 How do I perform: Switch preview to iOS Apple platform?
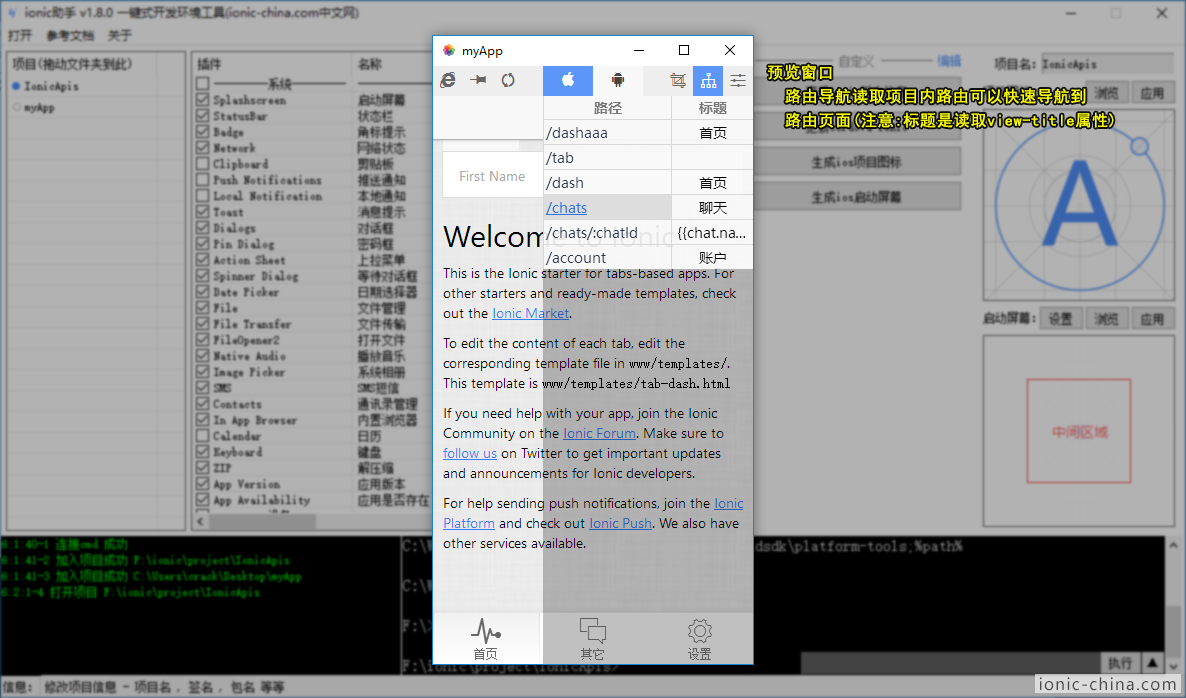[x=568, y=80]
